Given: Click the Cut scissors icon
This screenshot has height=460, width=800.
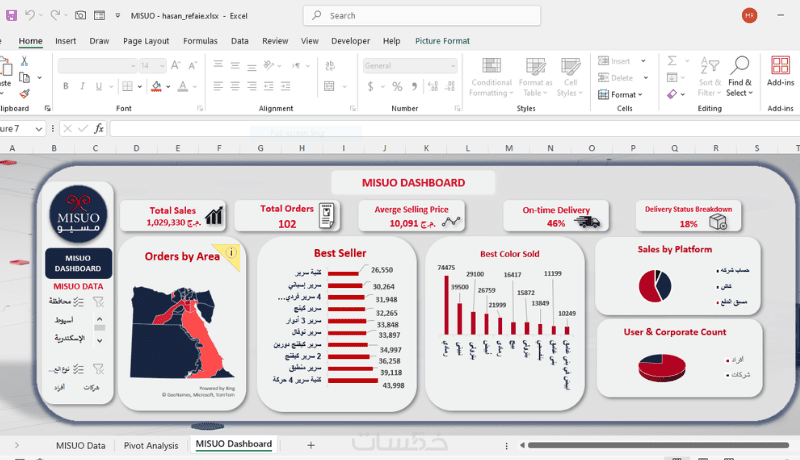Looking at the screenshot, I should (24, 61).
